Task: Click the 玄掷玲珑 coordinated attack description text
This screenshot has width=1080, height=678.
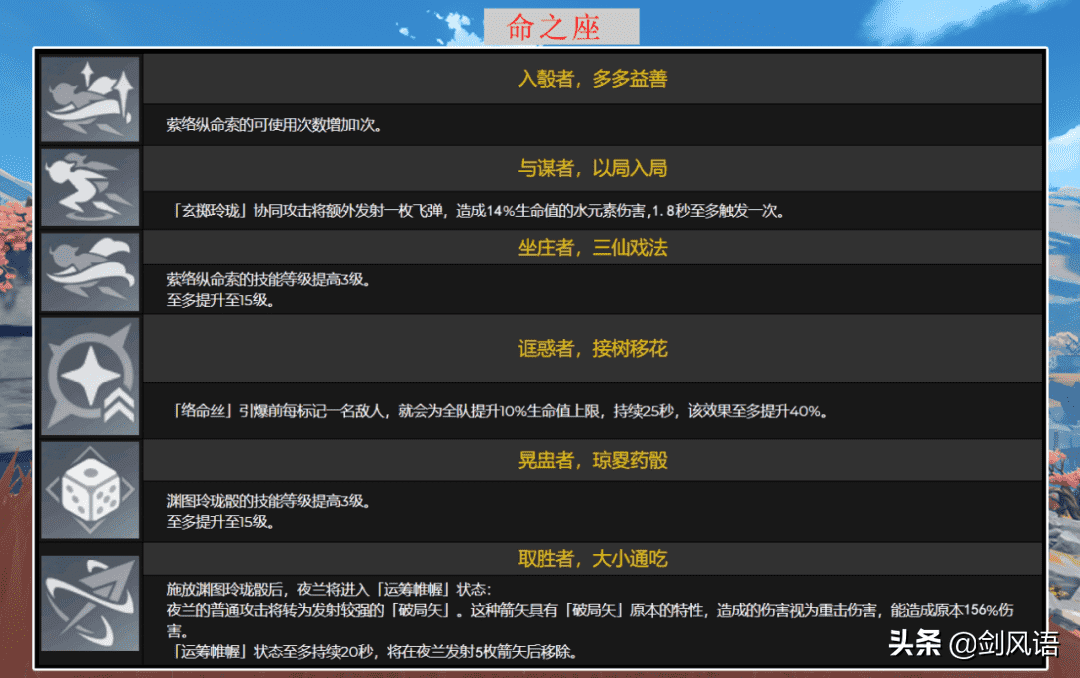Action: 478,211
